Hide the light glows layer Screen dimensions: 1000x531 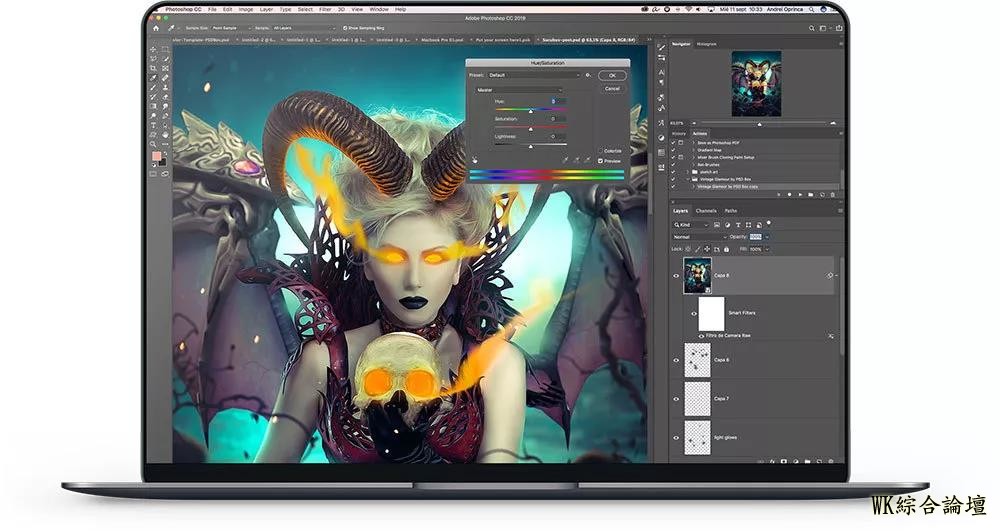tap(676, 438)
